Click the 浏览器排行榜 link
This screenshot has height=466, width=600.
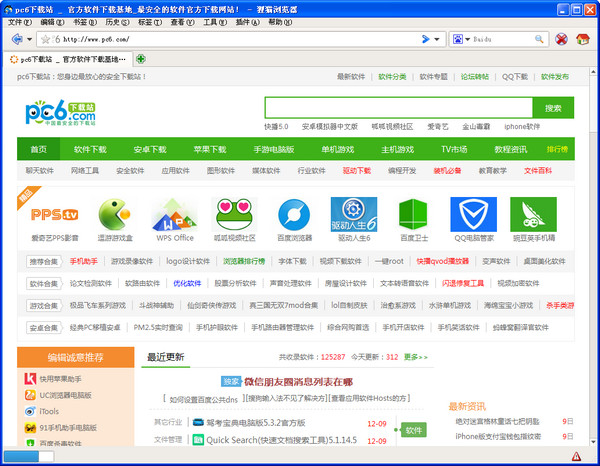pos(244,261)
